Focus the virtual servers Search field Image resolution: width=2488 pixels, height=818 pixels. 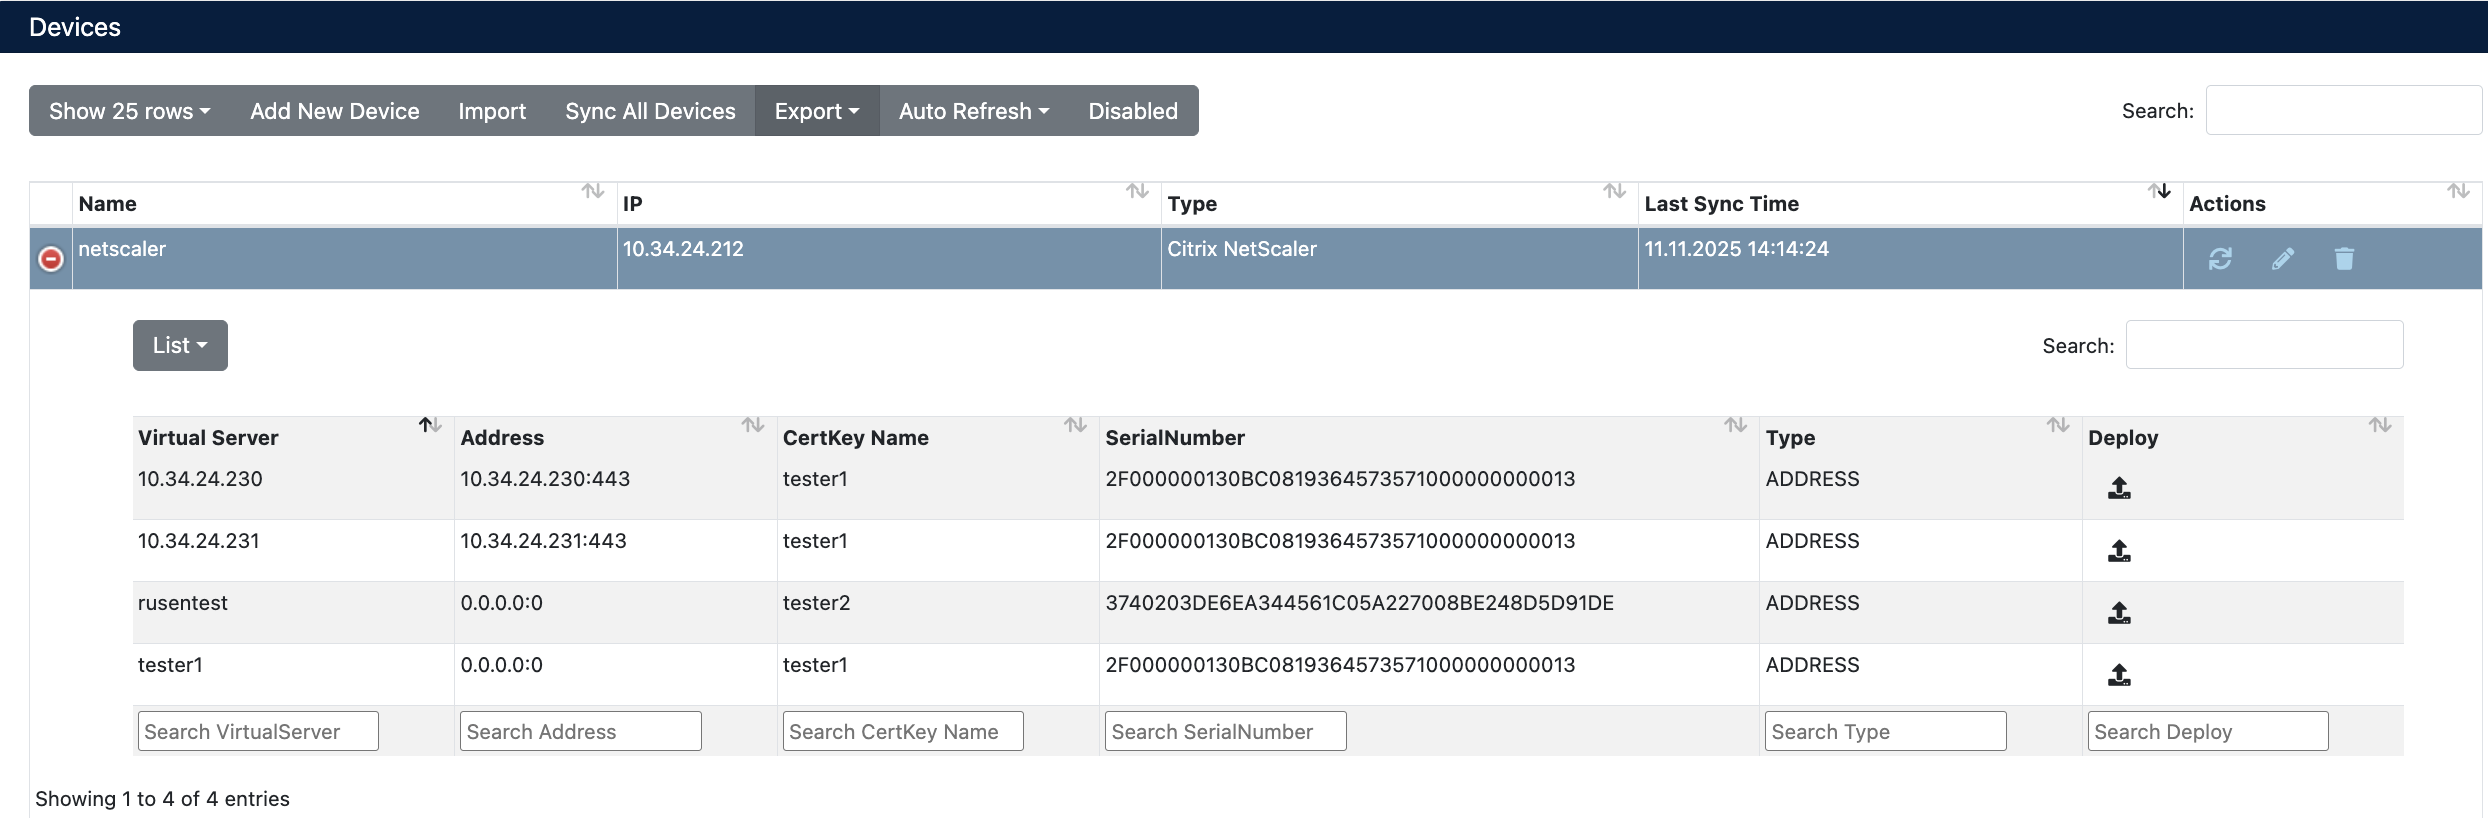tap(2264, 345)
